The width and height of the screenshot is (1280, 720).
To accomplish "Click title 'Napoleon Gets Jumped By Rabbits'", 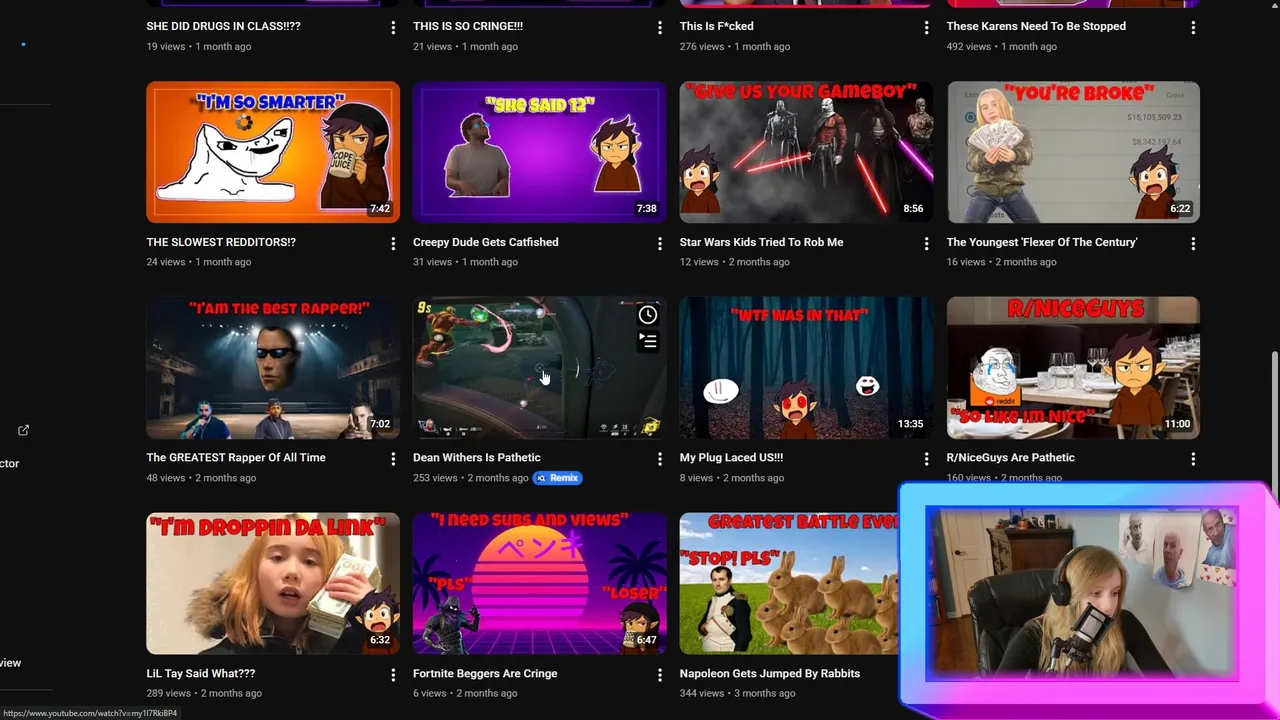I will point(770,673).
